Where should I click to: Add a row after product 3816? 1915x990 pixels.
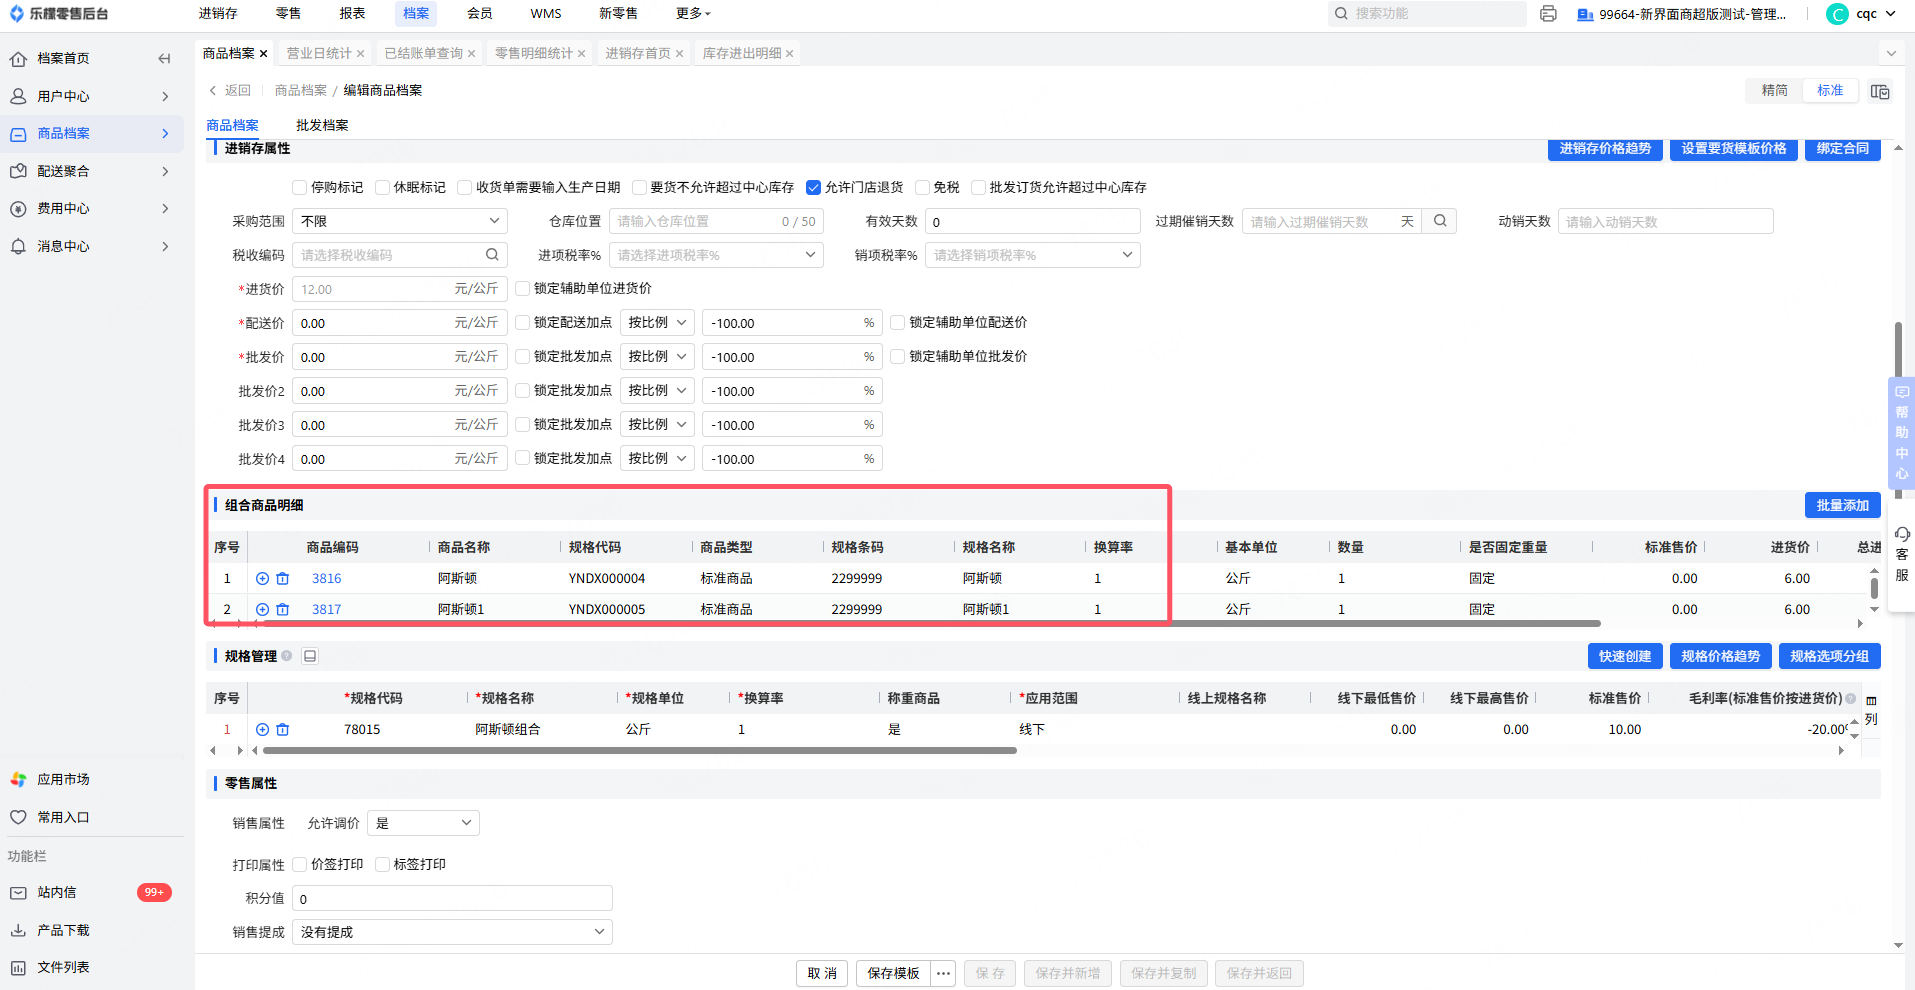(x=262, y=579)
